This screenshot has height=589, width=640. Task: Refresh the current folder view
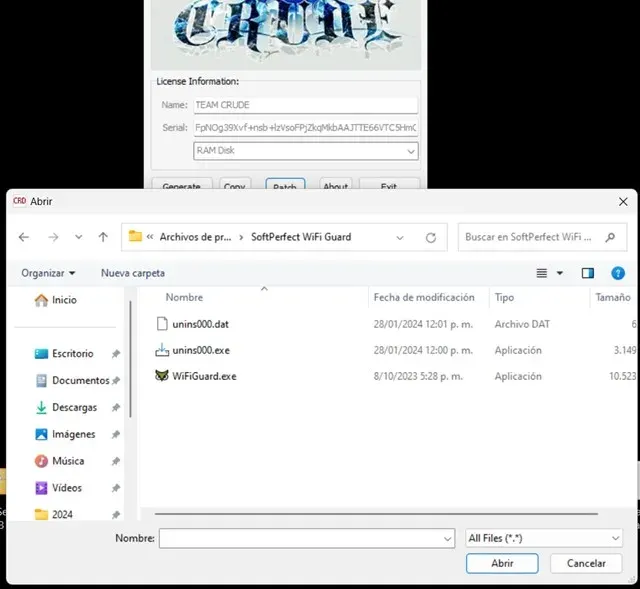pyautogui.click(x=431, y=238)
